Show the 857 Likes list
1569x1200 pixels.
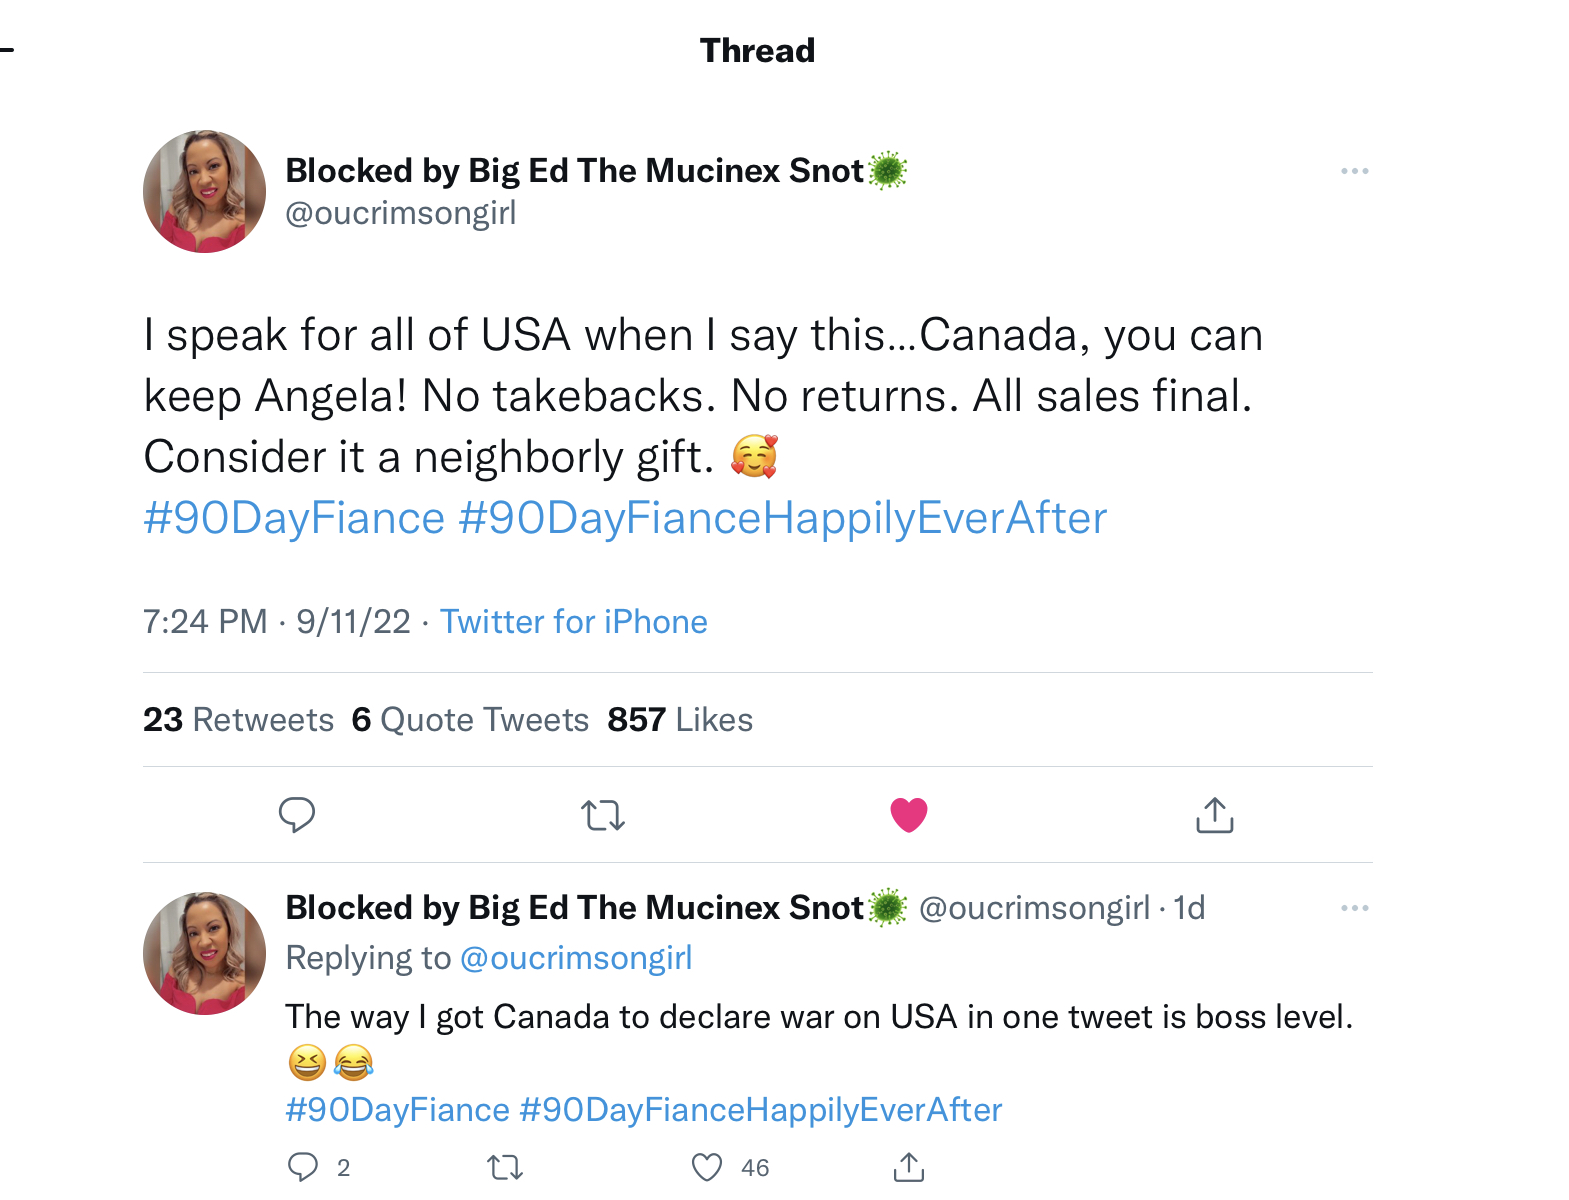tap(680, 720)
